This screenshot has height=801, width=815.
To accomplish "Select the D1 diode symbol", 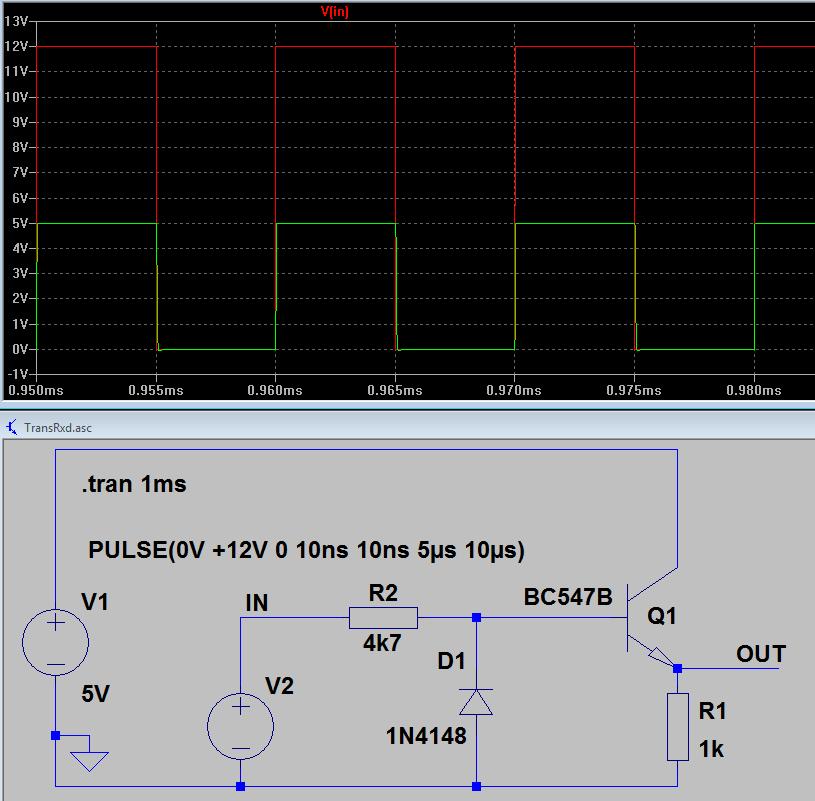I will (476, 702).
